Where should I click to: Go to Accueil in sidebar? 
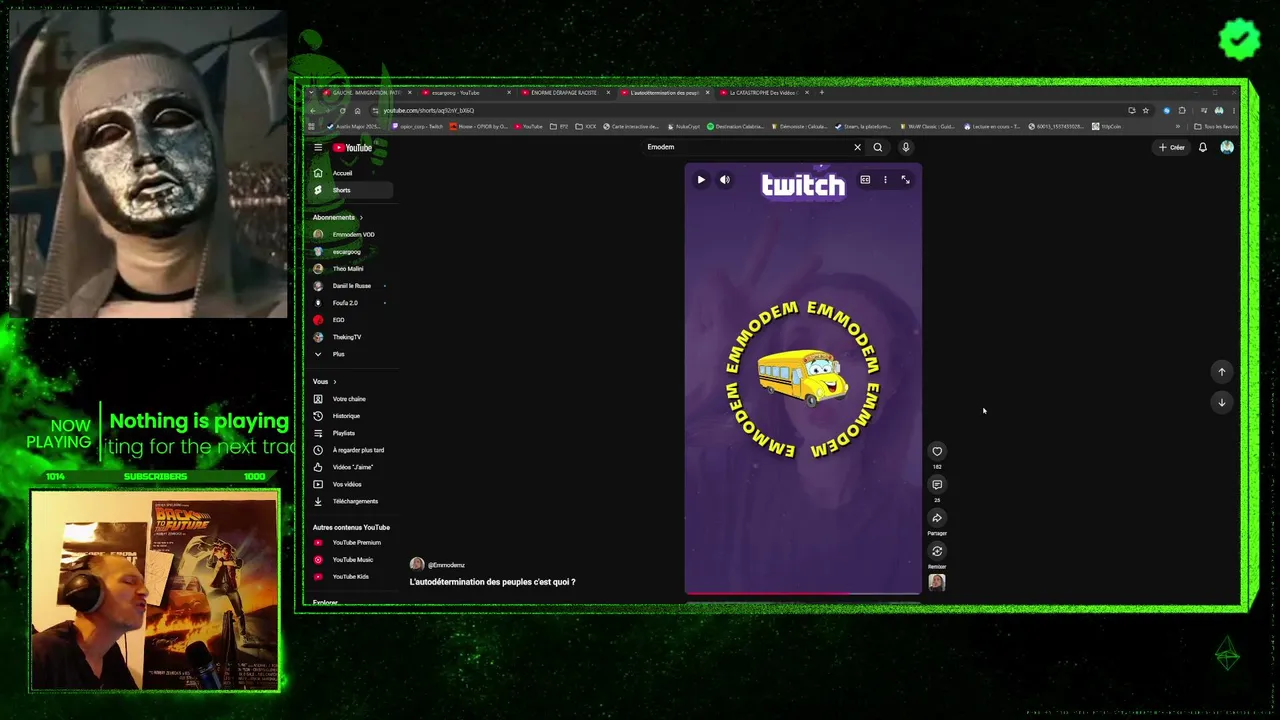352,173
